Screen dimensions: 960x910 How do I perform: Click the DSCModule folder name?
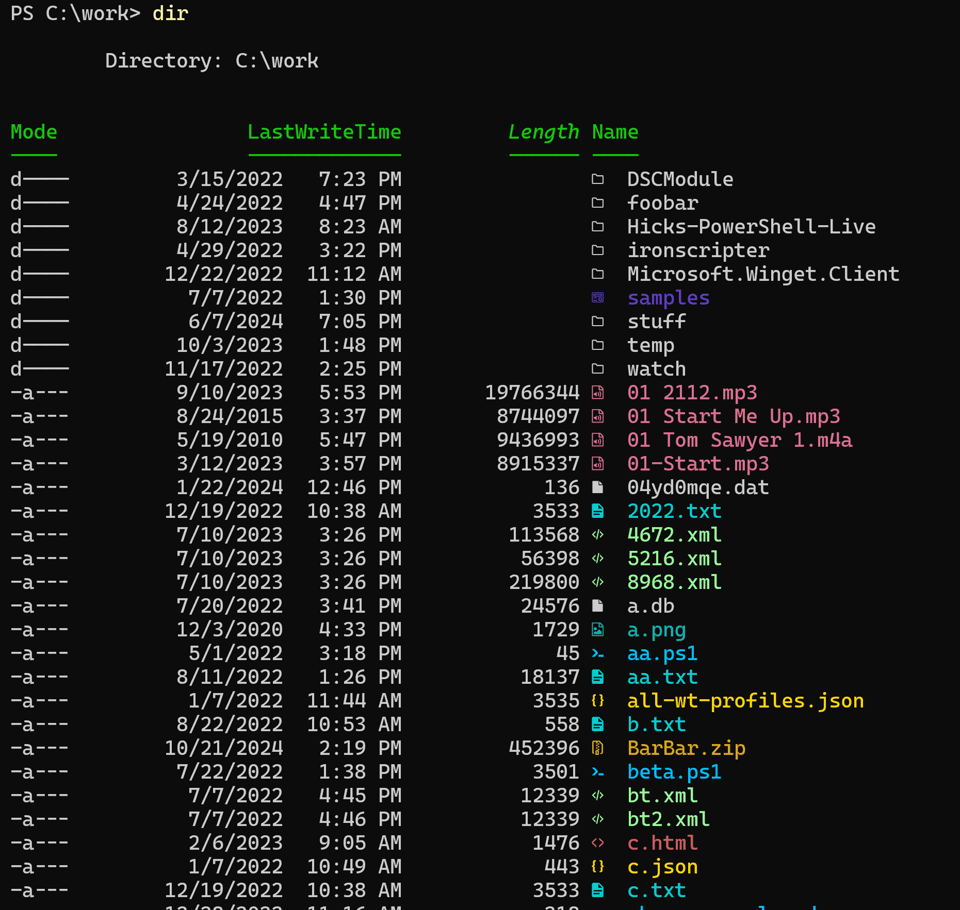(x=680, y=179)
